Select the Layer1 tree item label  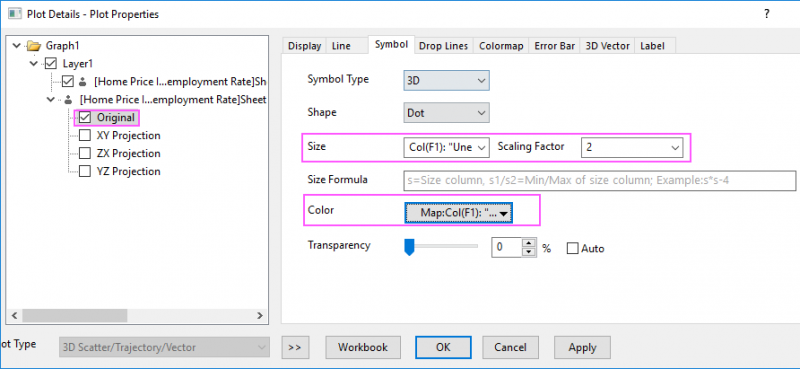pyautogui.click(x=77, y=64)
